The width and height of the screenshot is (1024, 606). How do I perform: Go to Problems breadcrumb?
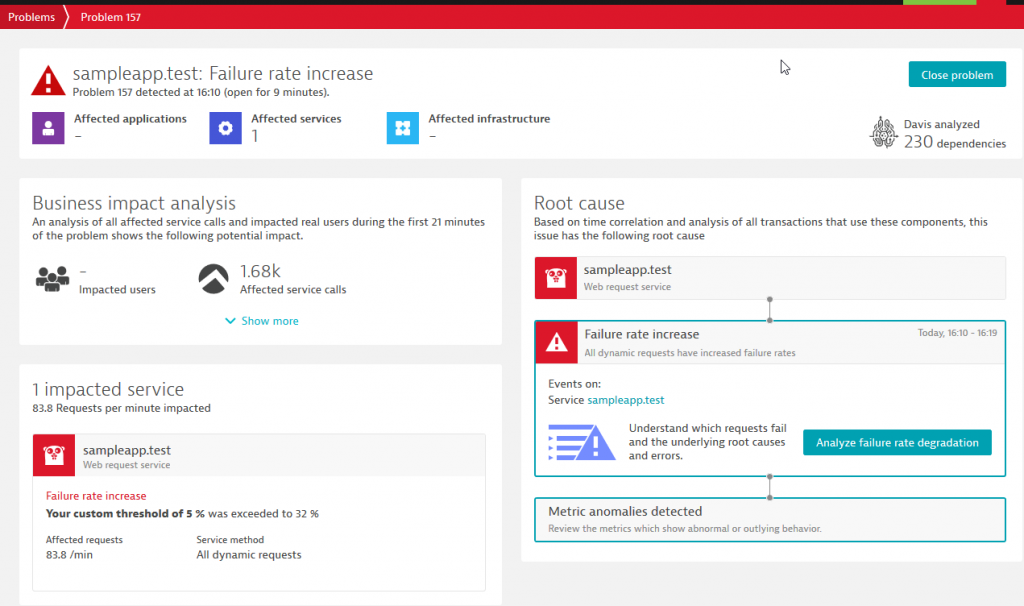point(31,17)
